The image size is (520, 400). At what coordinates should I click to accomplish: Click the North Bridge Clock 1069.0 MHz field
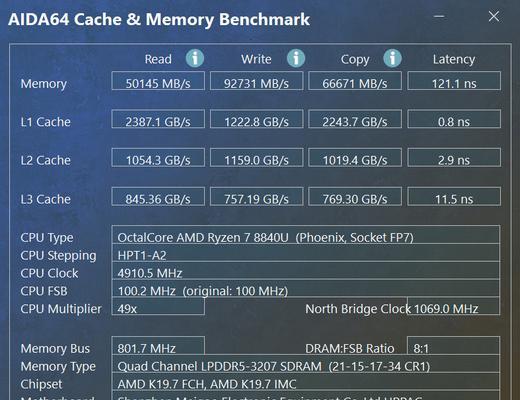(x=454, y=306)
